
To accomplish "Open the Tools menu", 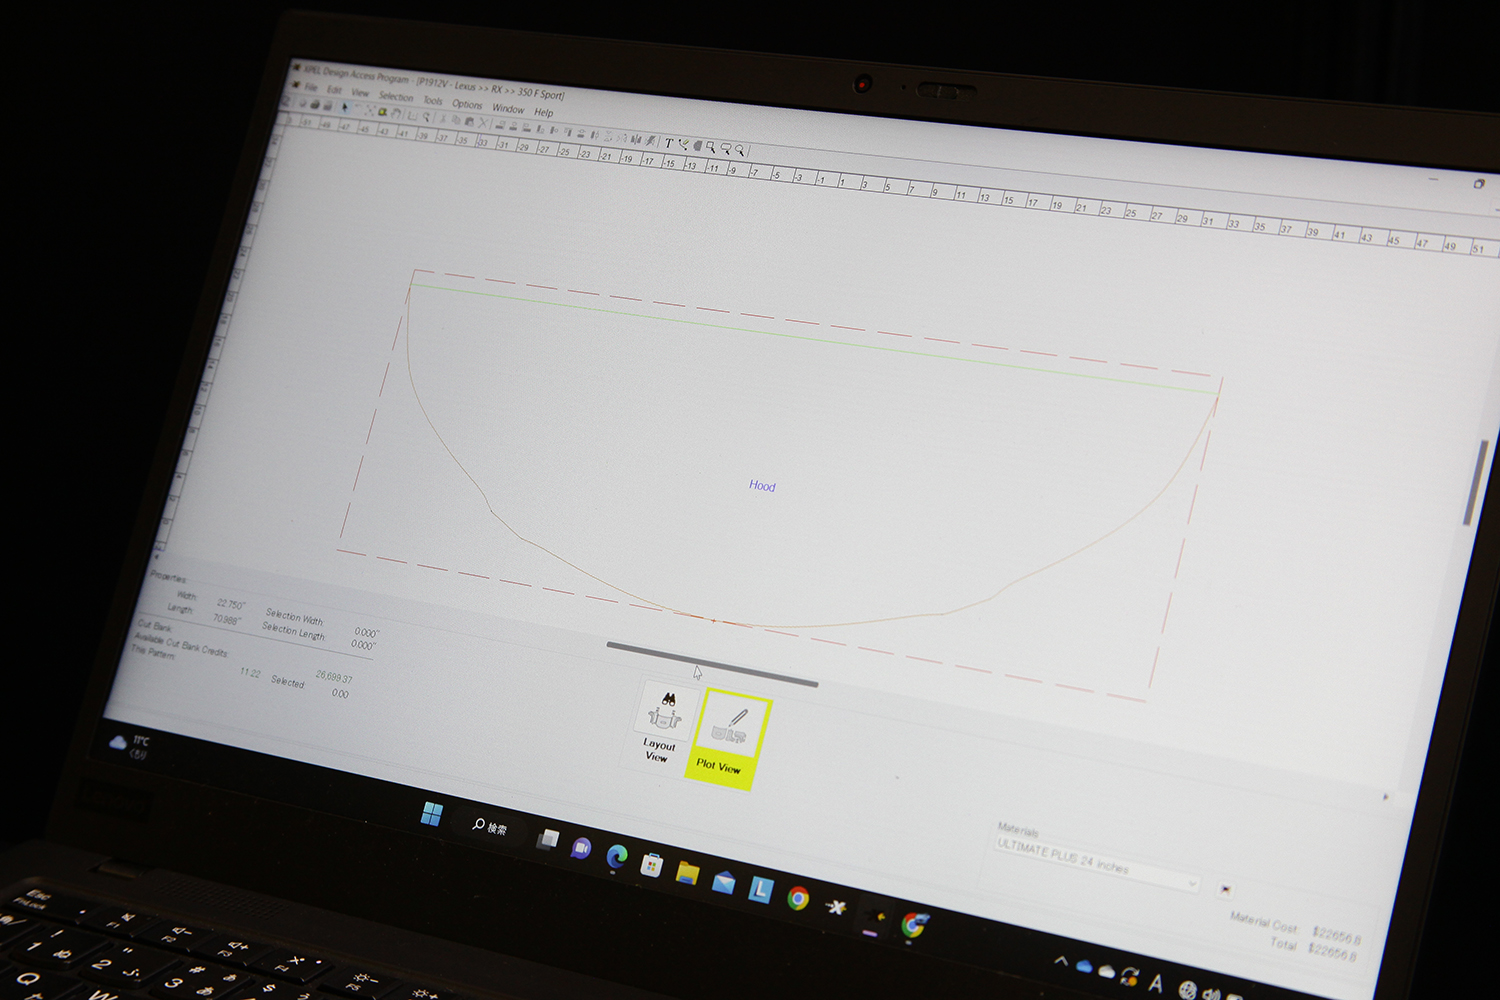I will [x=433, y=101].
